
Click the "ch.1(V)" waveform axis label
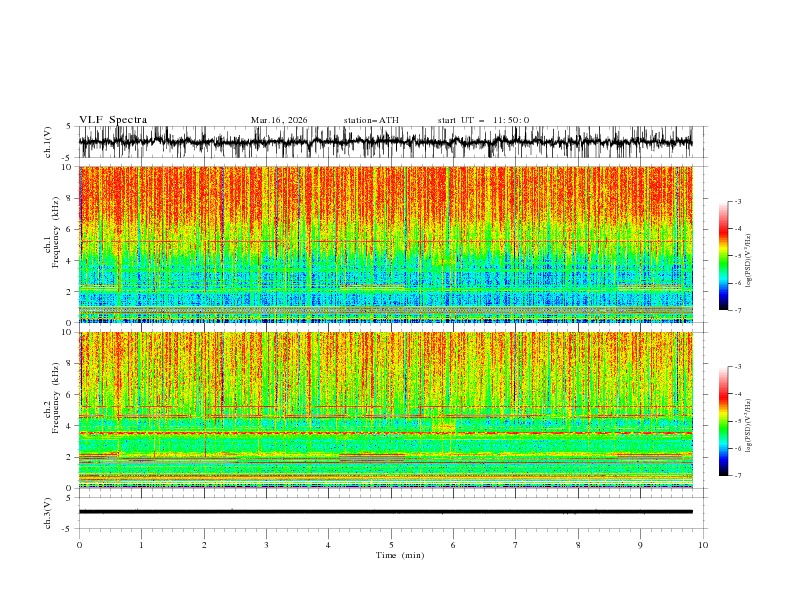[x=48, y=142]
